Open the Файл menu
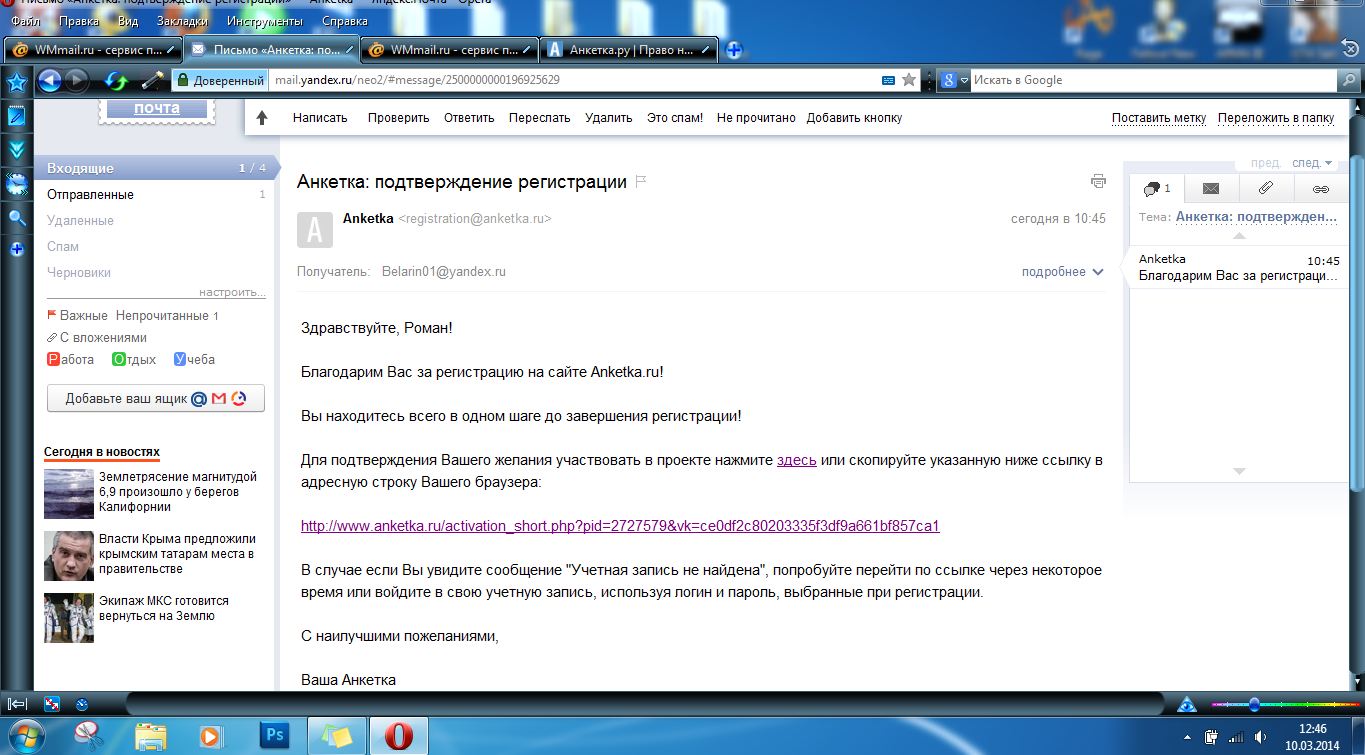1365x755 pixels. (25, 21)
